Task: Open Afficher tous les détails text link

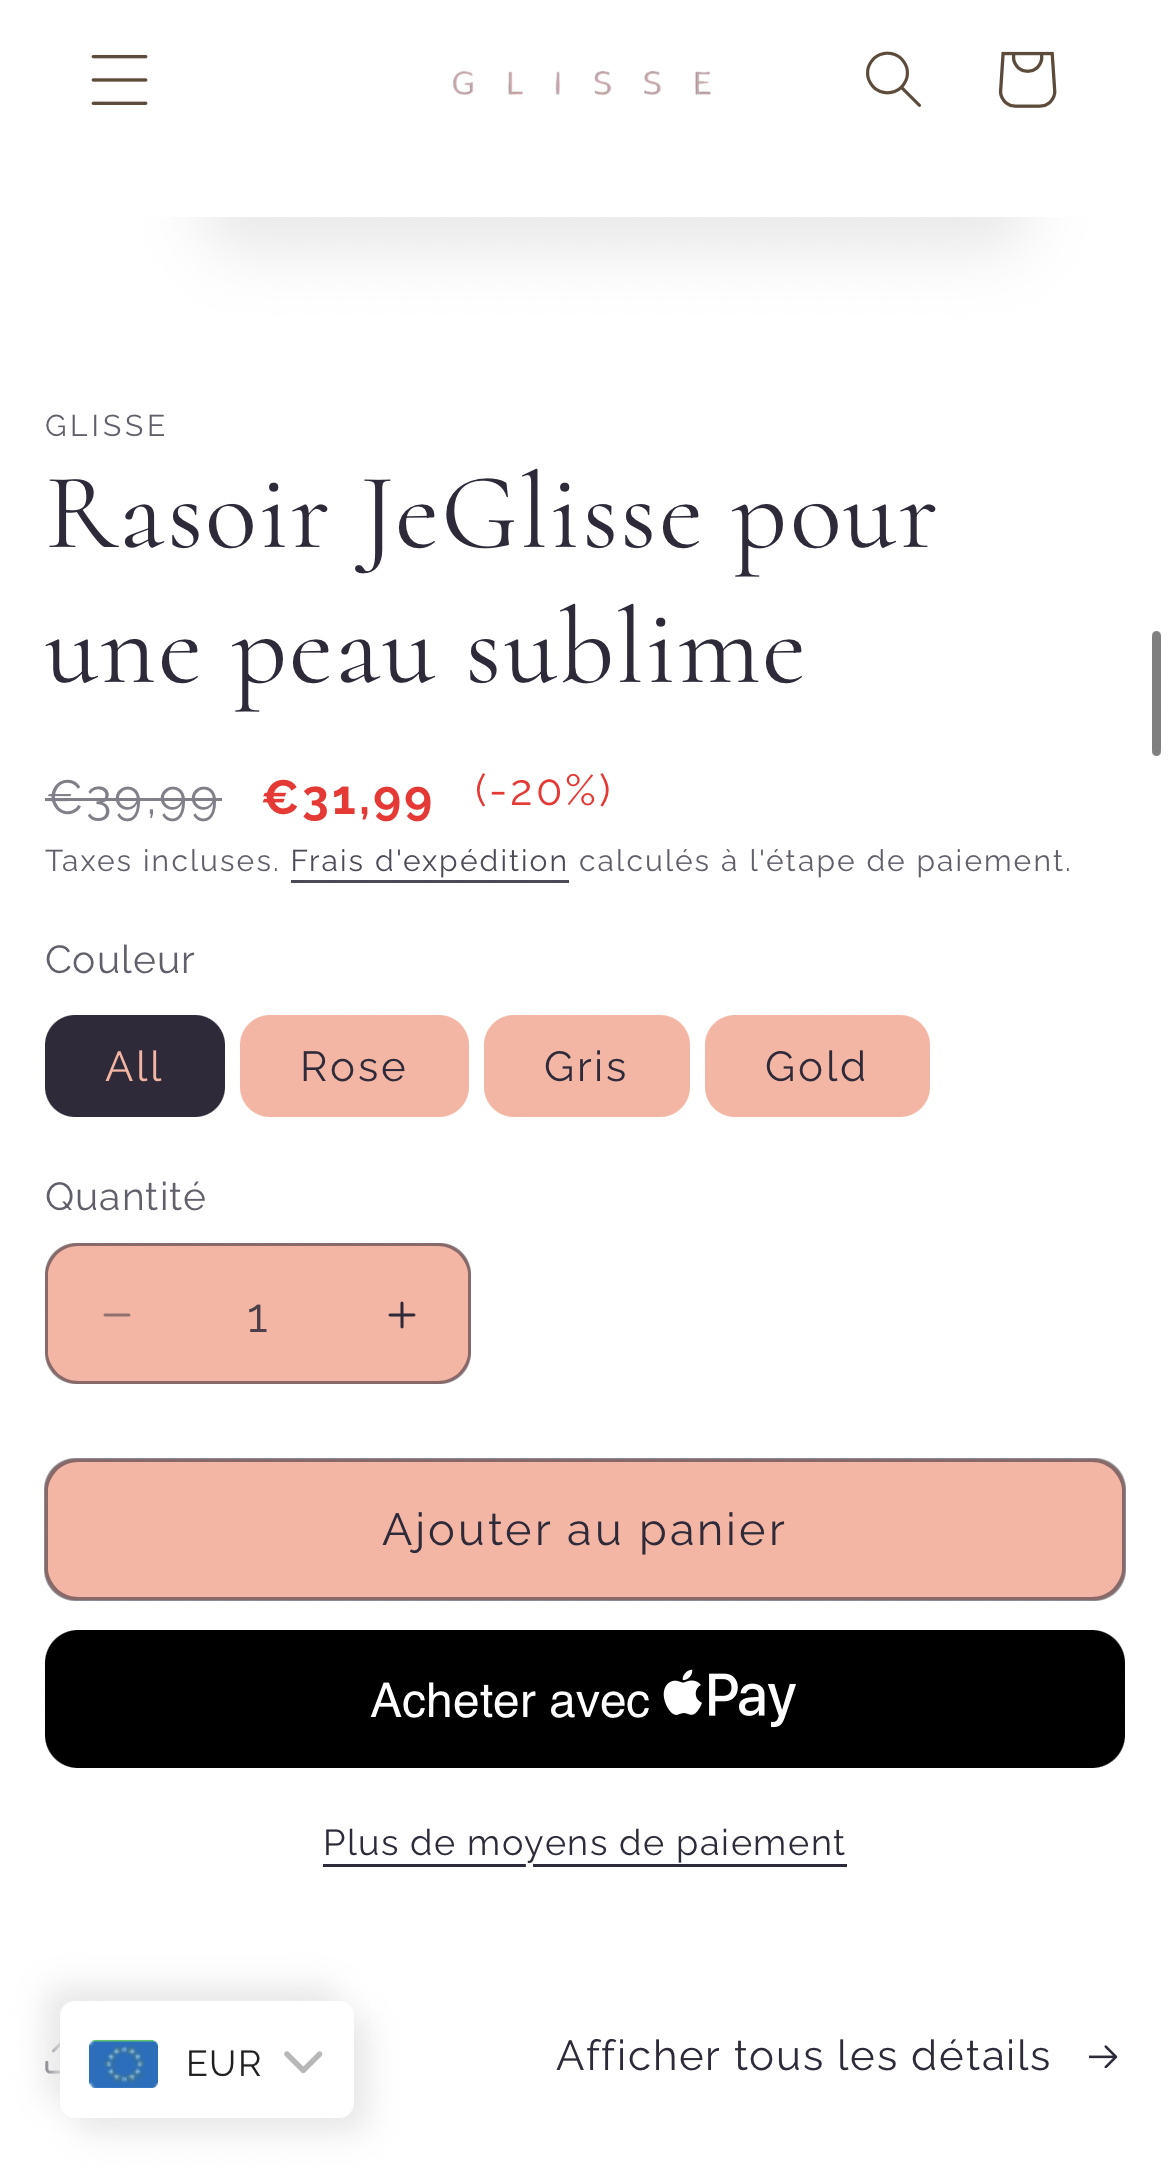Action: 803,2056
